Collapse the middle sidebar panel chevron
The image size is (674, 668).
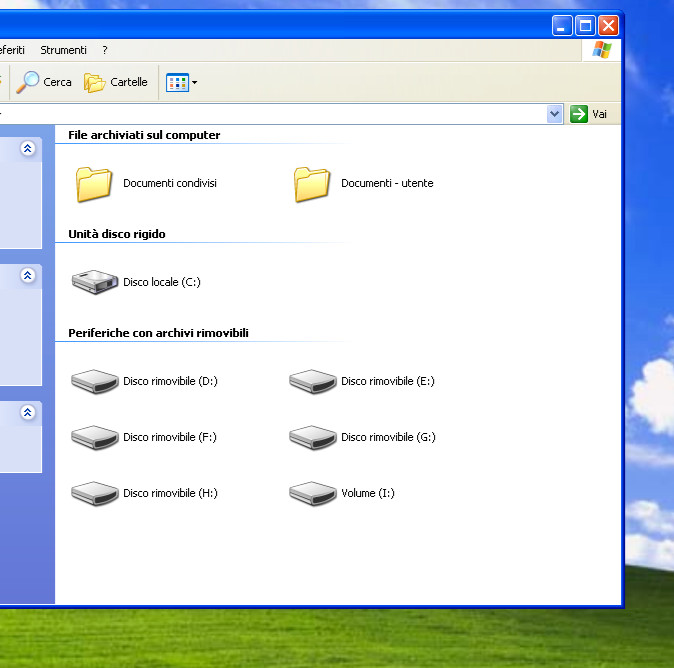(28, 276)
